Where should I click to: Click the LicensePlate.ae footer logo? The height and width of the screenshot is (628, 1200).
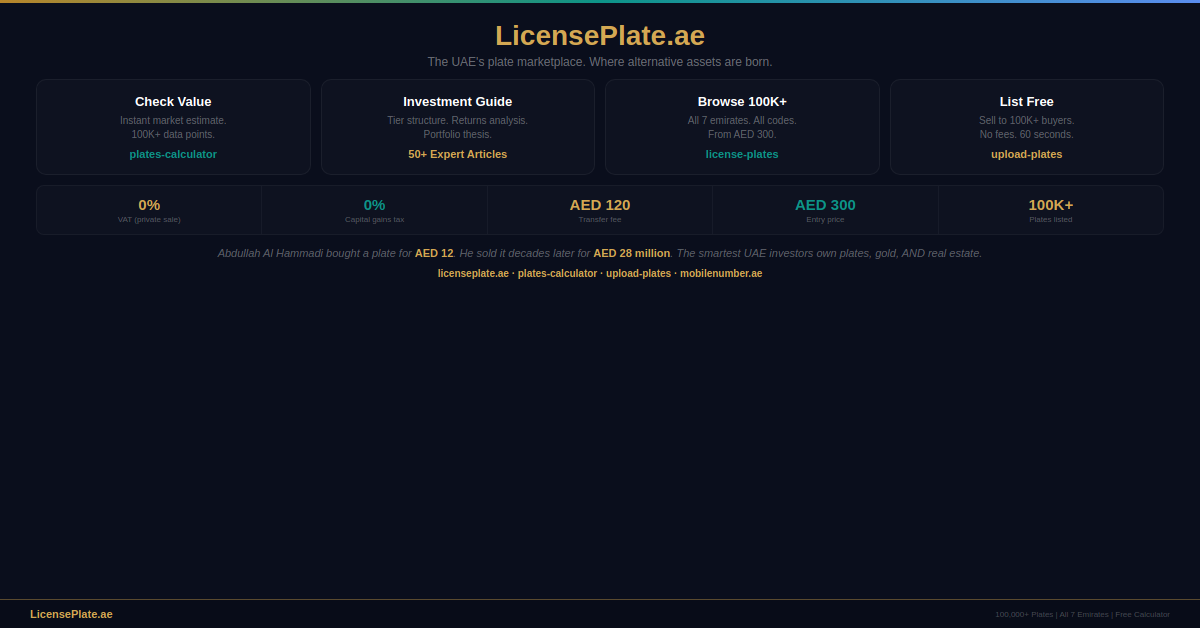pos(71,614)
